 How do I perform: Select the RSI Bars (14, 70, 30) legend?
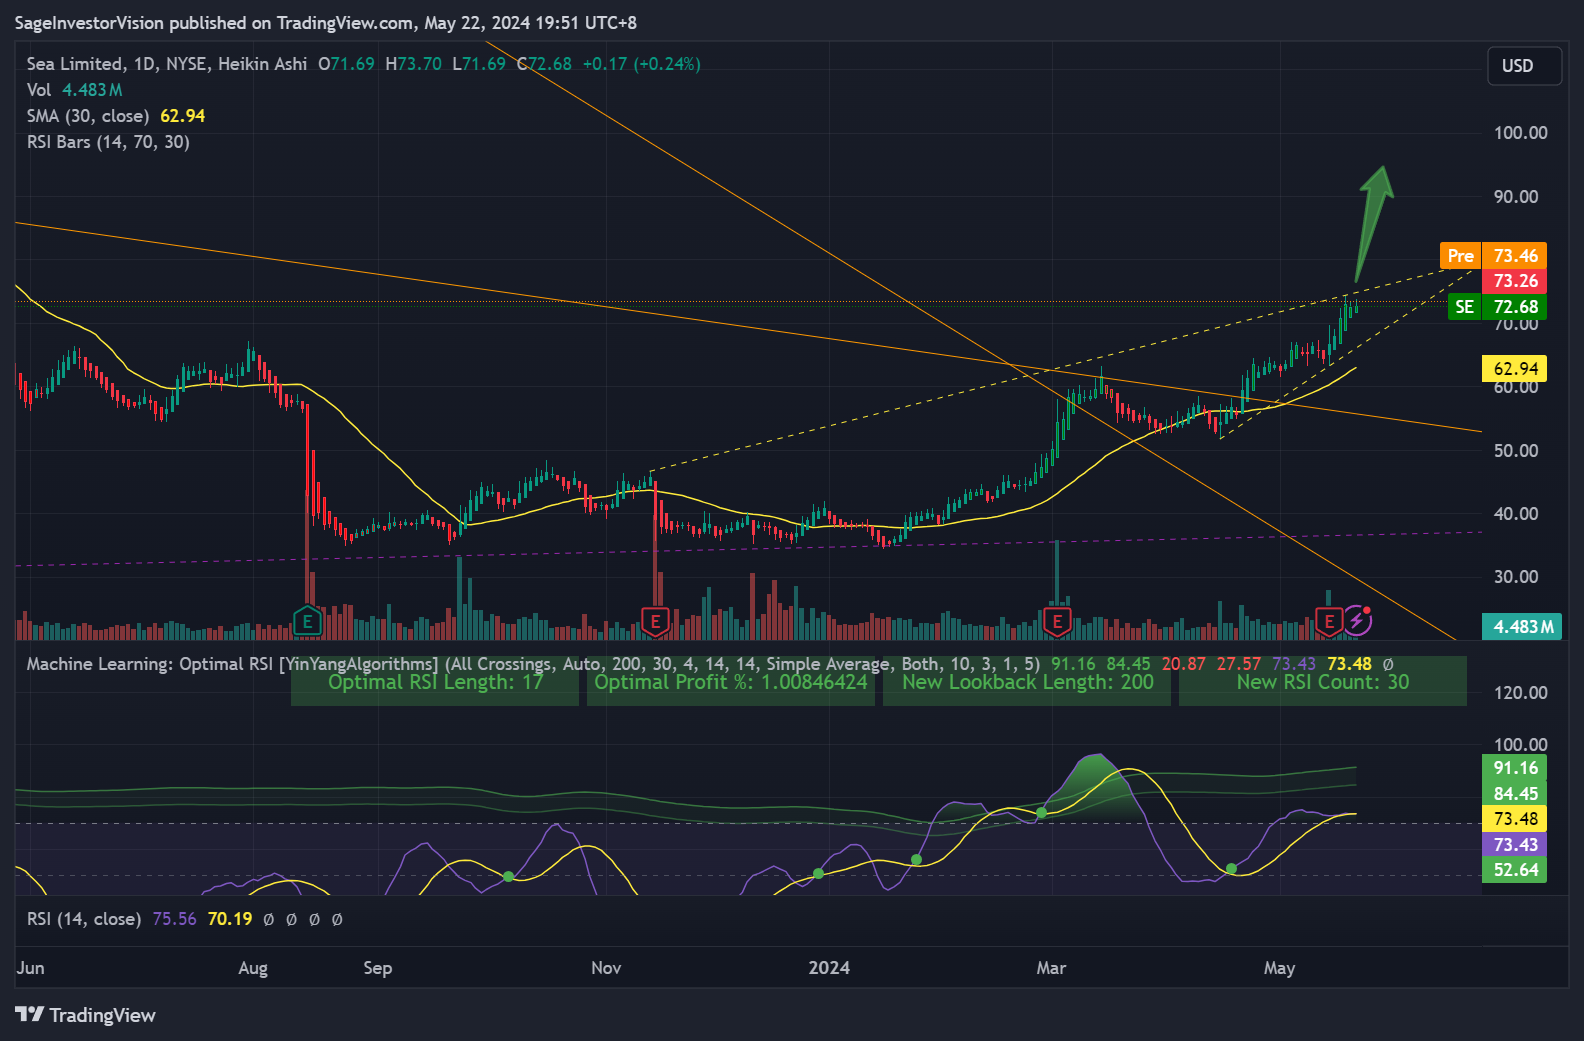coord(108,142)
